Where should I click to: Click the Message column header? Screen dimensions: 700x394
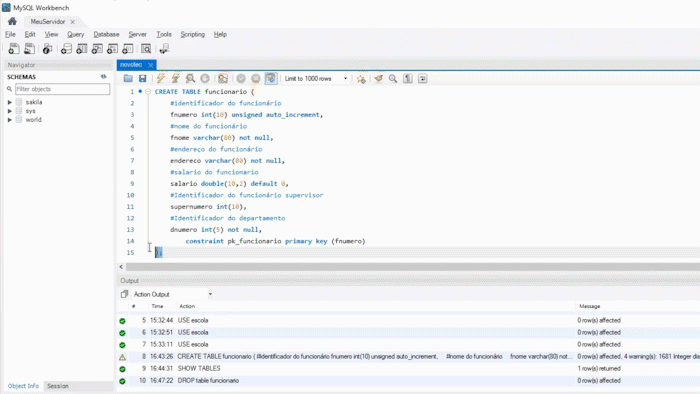[589, 306]
